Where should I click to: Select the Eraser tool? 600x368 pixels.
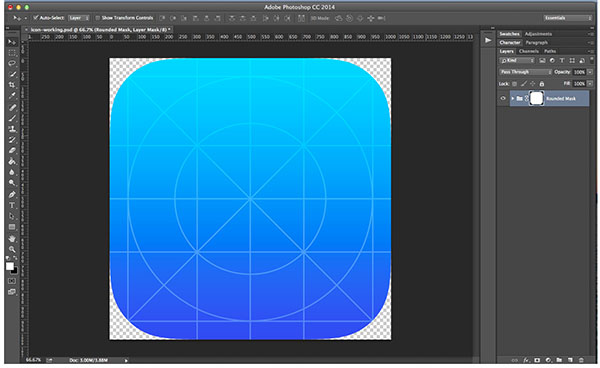12,150
